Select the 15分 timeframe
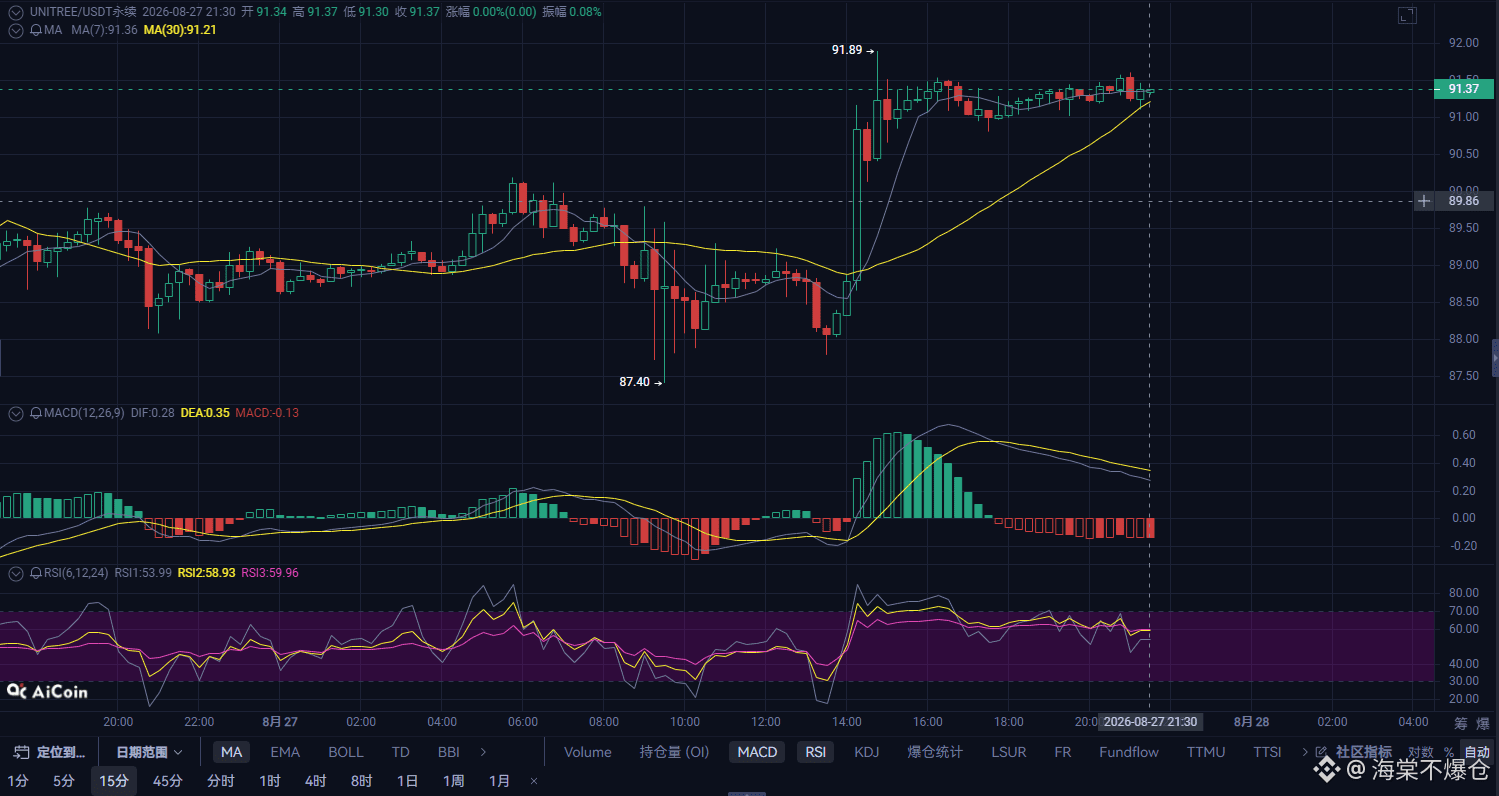Viewport: 1499px width, 796px height. tap(114, 781)
